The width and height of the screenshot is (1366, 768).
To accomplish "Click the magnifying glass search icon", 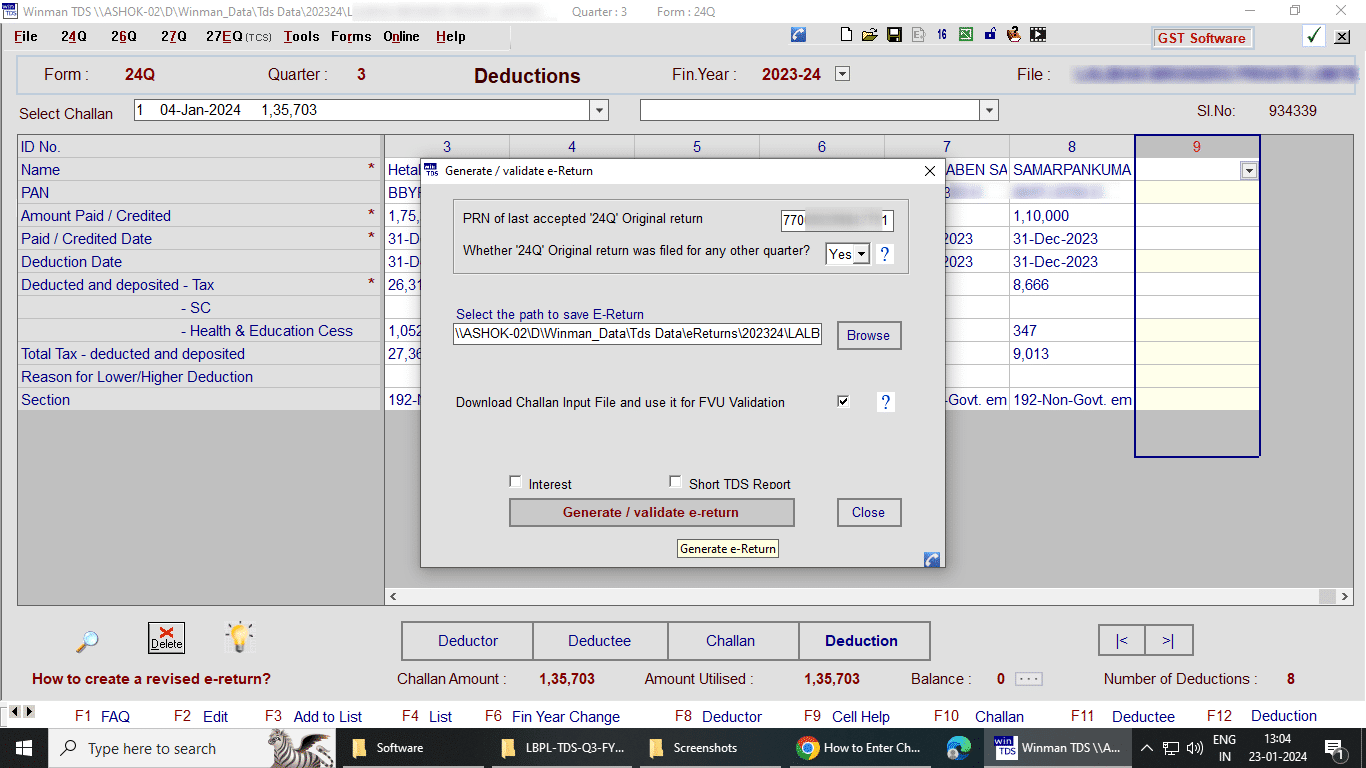I will (x=88, y=641).
